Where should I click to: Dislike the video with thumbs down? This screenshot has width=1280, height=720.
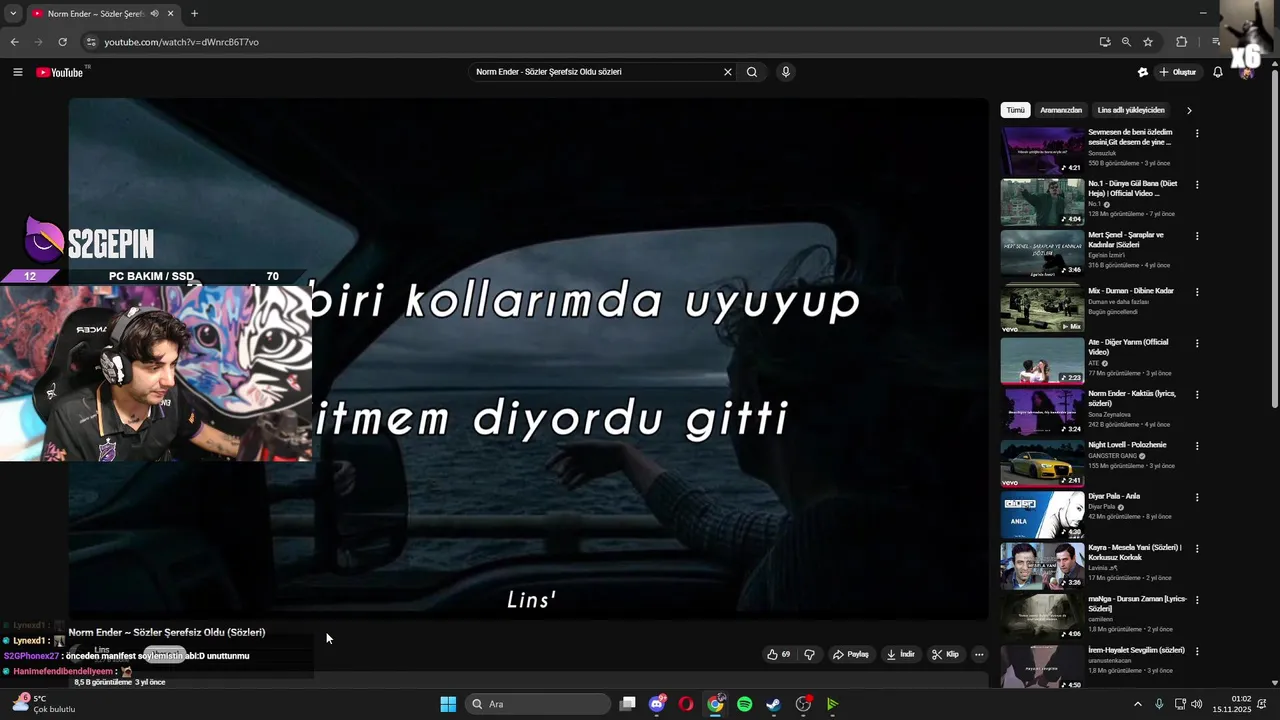[809, 654]
